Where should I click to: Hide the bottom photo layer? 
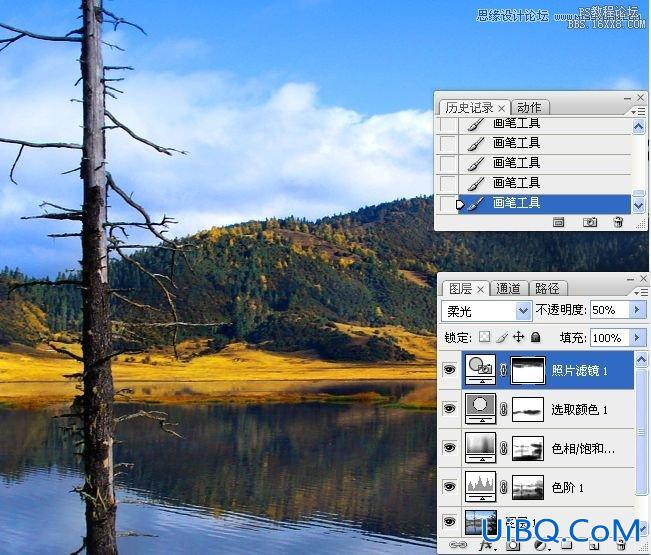(449, 521)
